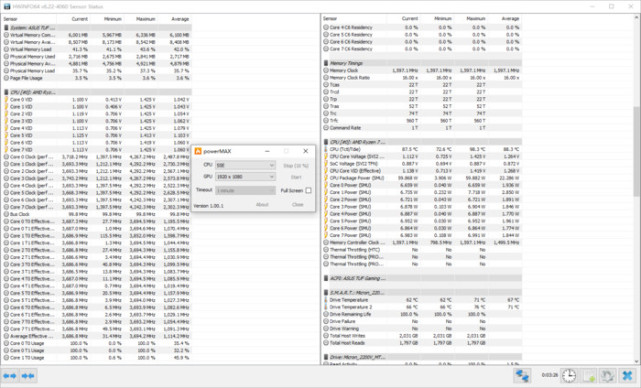Click the icon on the S.M.A.R.T. Micron header
641x388 pixels.
326,293
